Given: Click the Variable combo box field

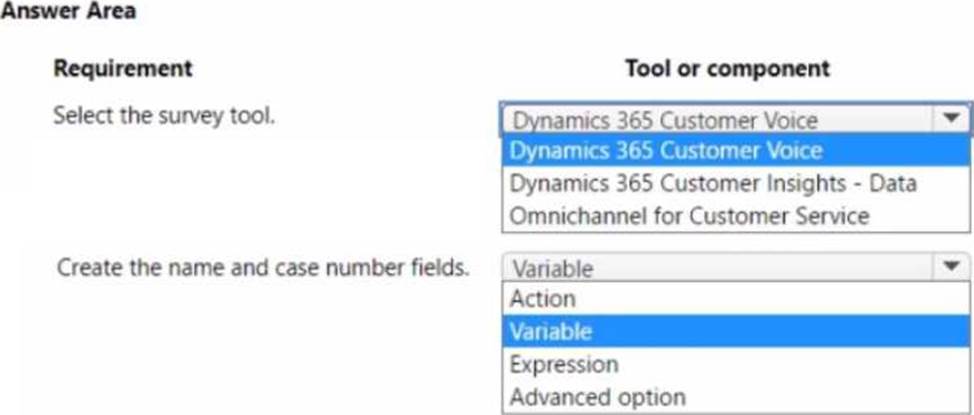Looking at the screenshot, I should [735, 267].
